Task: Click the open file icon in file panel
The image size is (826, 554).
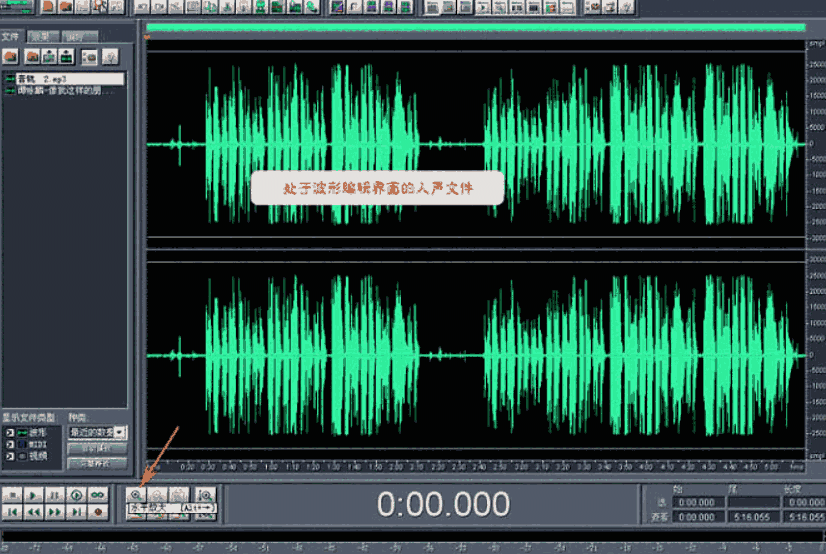Action: click(x=10, y=56)
